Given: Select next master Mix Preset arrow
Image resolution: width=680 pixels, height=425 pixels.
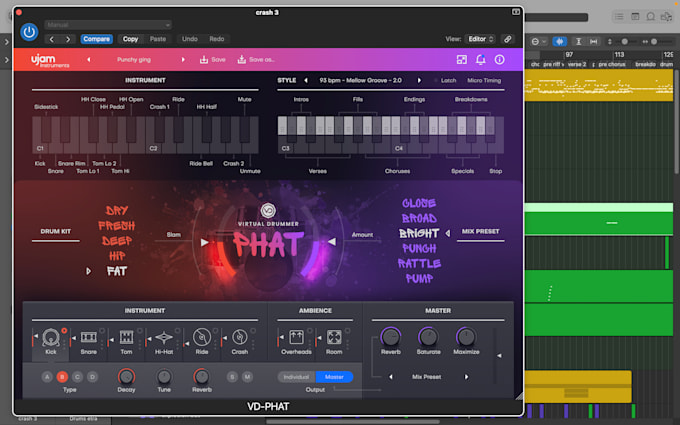Looking at the screenshot, I should pos(466,377).
